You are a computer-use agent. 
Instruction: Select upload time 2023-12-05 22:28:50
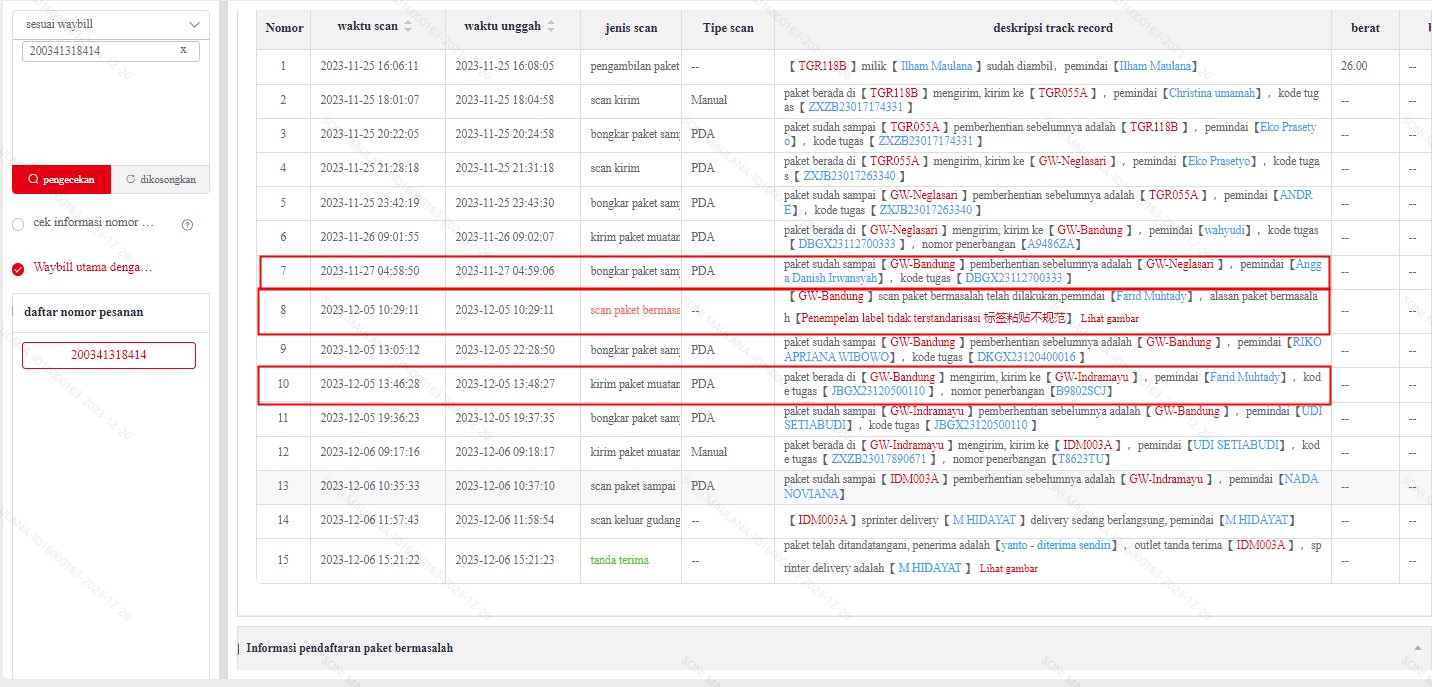click(504, 350)
